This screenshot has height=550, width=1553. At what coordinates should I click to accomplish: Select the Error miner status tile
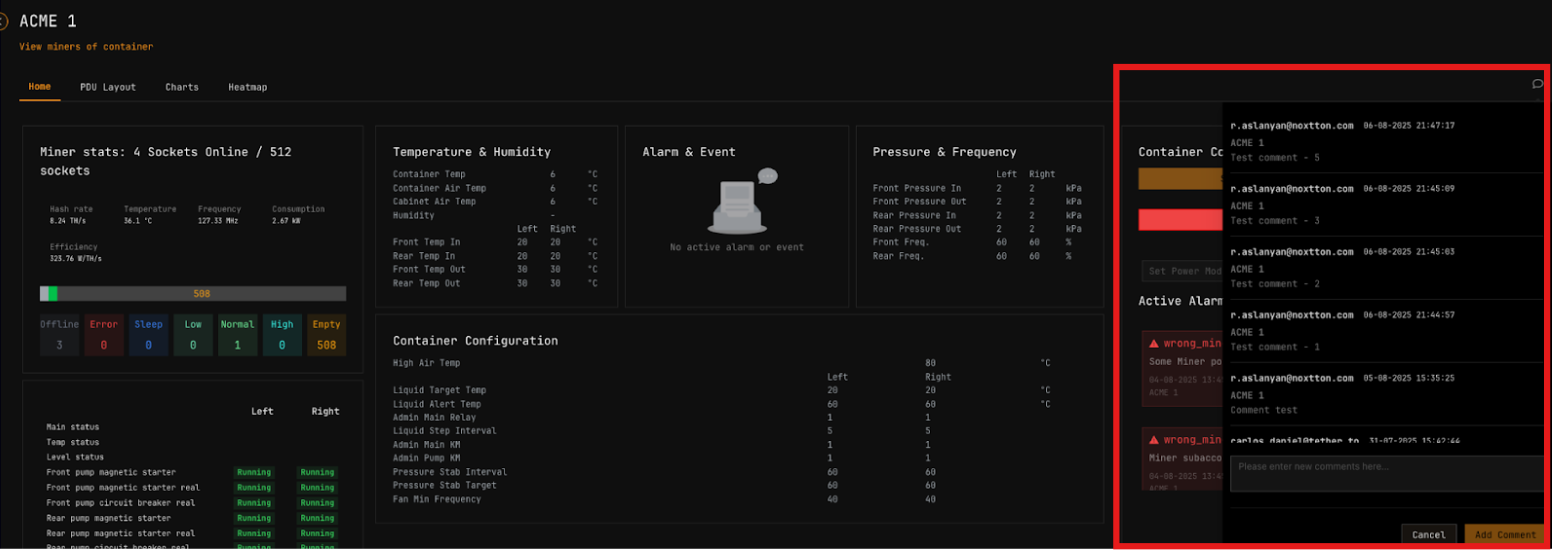104,335
